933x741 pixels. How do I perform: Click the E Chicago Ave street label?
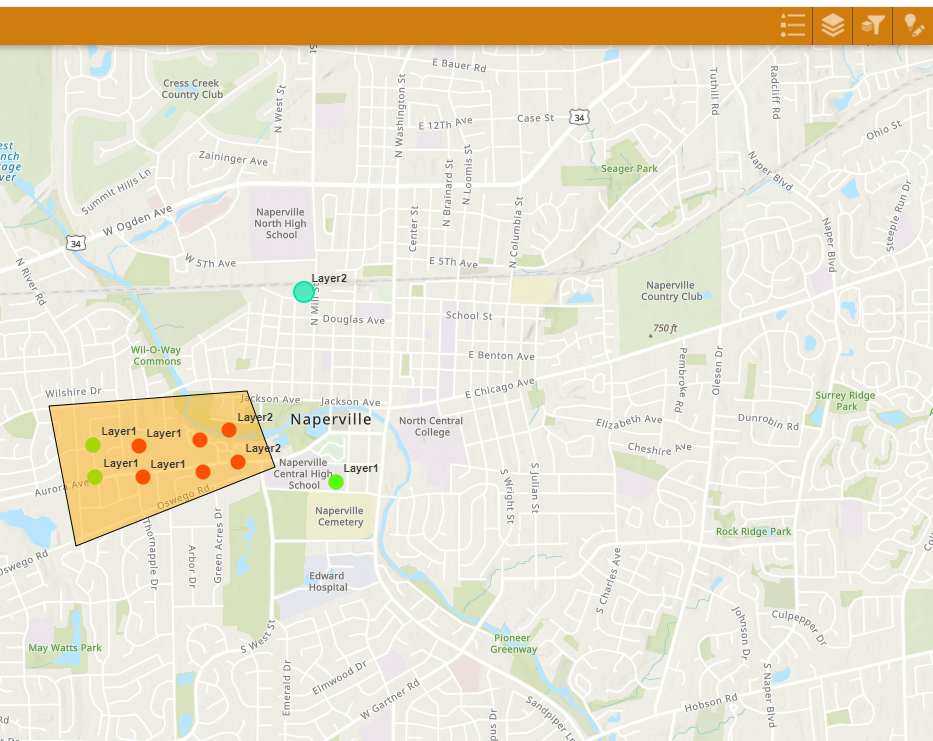pos(500,387)
